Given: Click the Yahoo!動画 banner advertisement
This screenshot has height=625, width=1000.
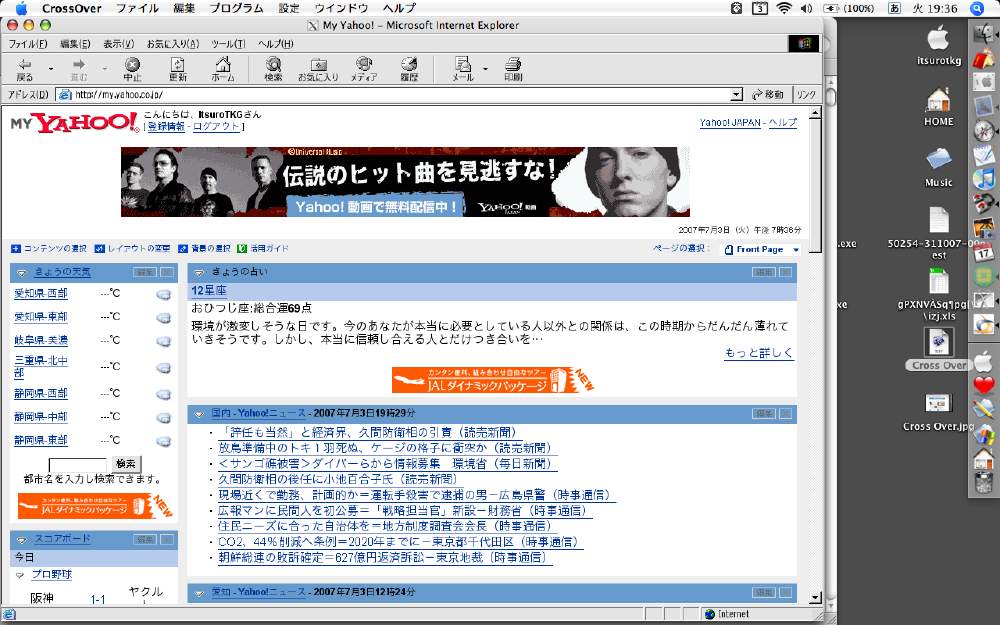Looking at the screenshot, I should pos(406,182).
